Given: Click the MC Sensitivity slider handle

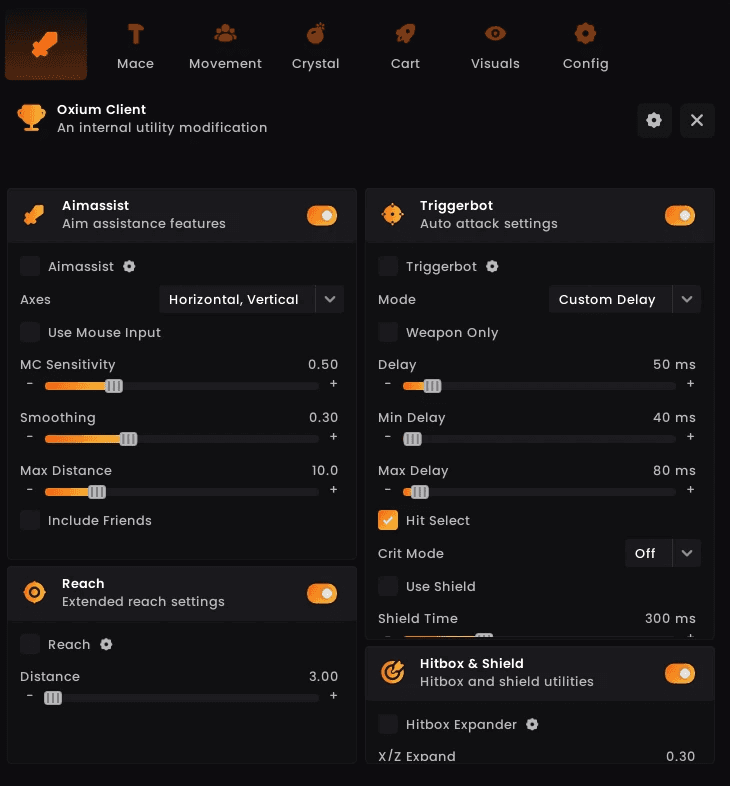Looking at the screenshot, I should pyautogui.click(x=114, y=386).
